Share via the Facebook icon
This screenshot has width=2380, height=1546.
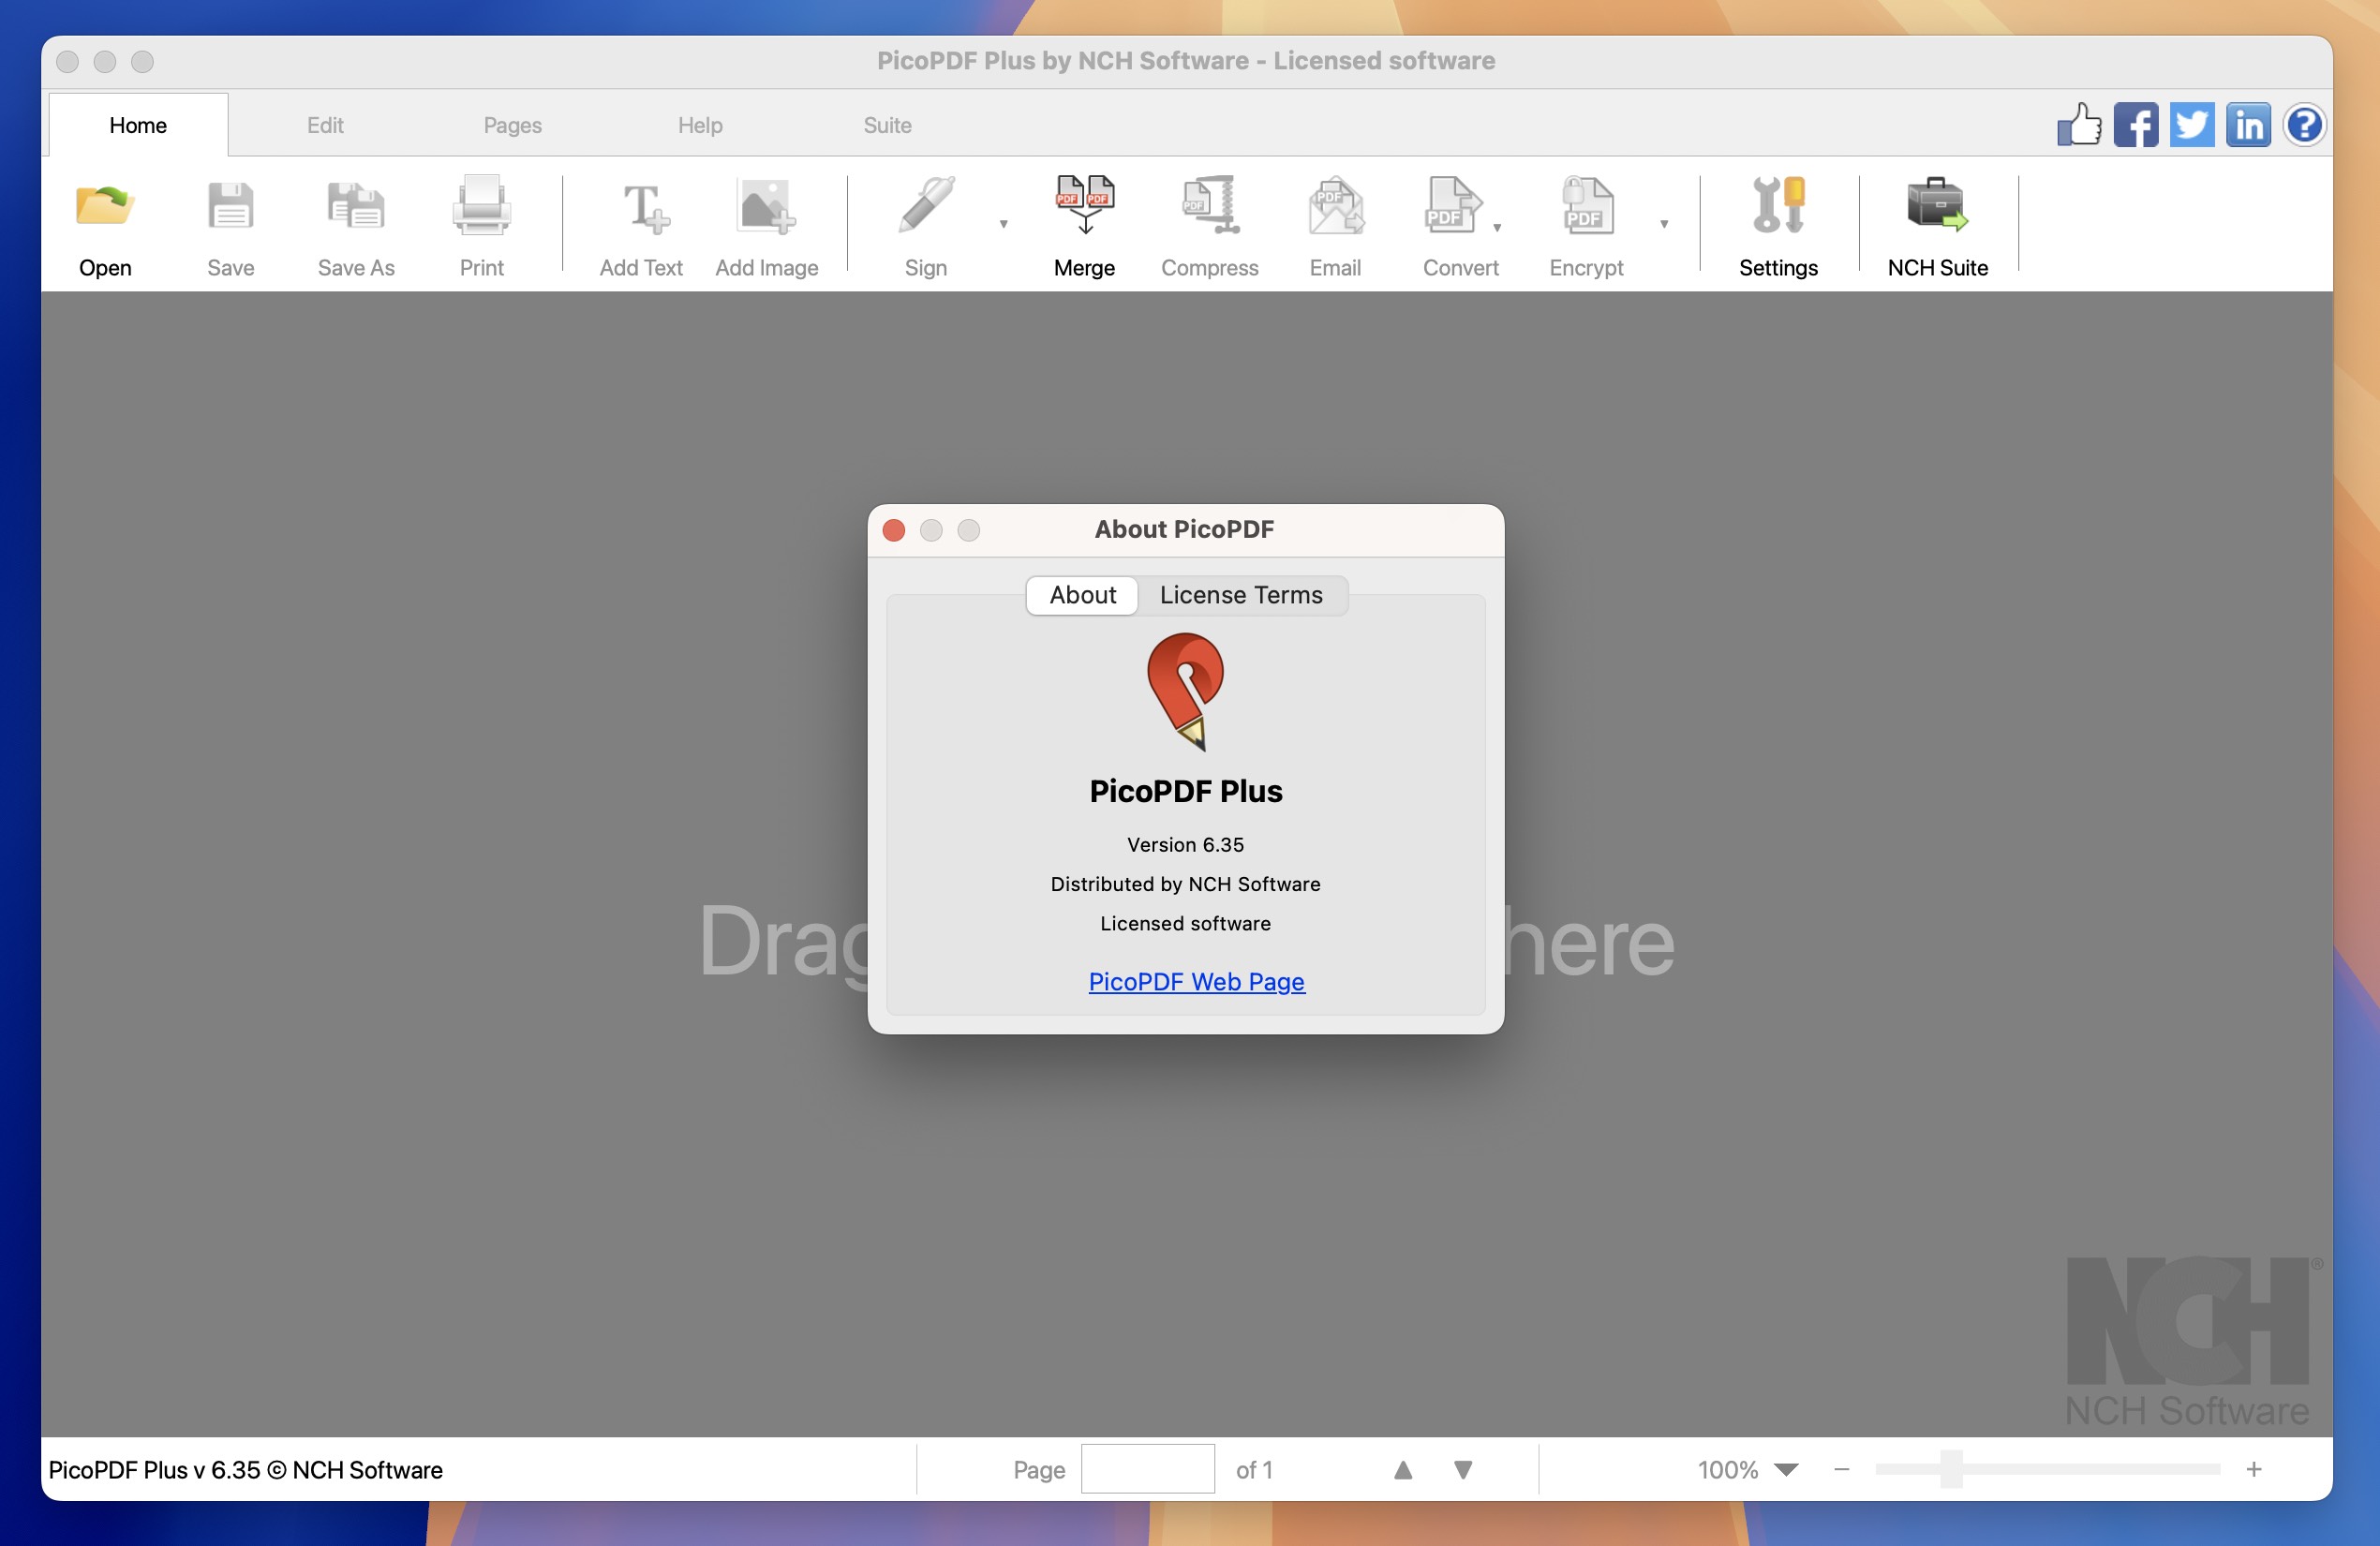pyautogui.click(x=2135, y=125)
